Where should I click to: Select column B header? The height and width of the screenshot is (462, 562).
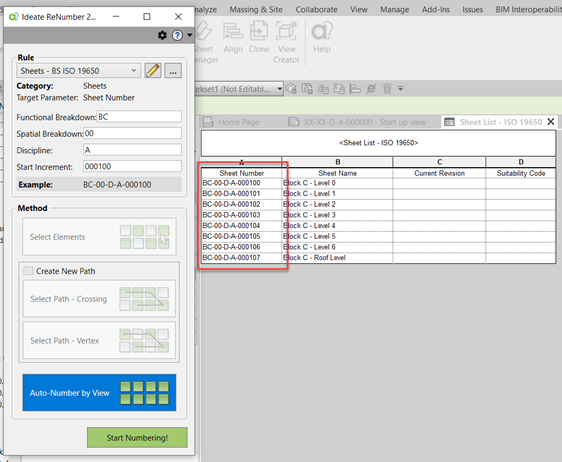(337, 162)
